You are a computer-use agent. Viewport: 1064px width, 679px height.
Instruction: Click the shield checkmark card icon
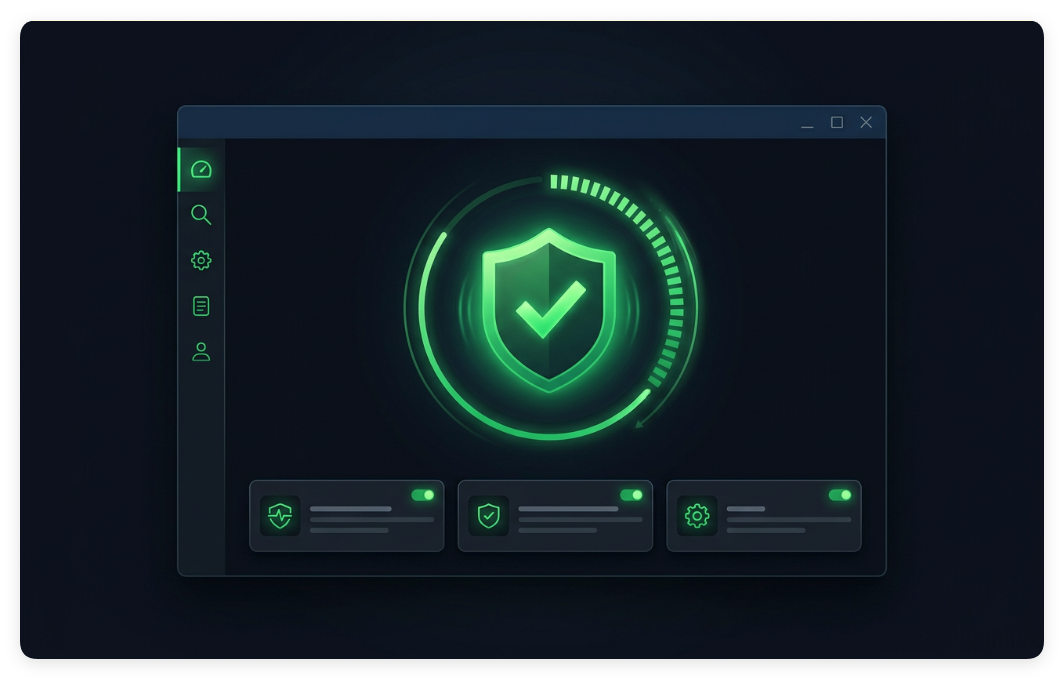pyautogui.click(x=489, y=516)
